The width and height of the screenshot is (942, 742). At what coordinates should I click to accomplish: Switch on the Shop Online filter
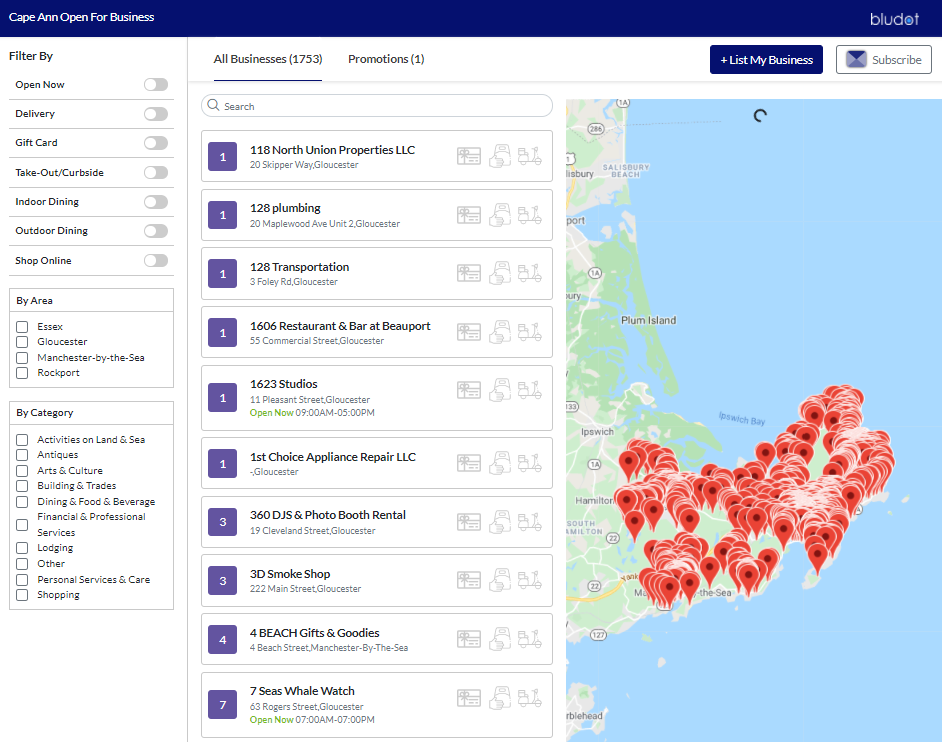coord(156,261)
